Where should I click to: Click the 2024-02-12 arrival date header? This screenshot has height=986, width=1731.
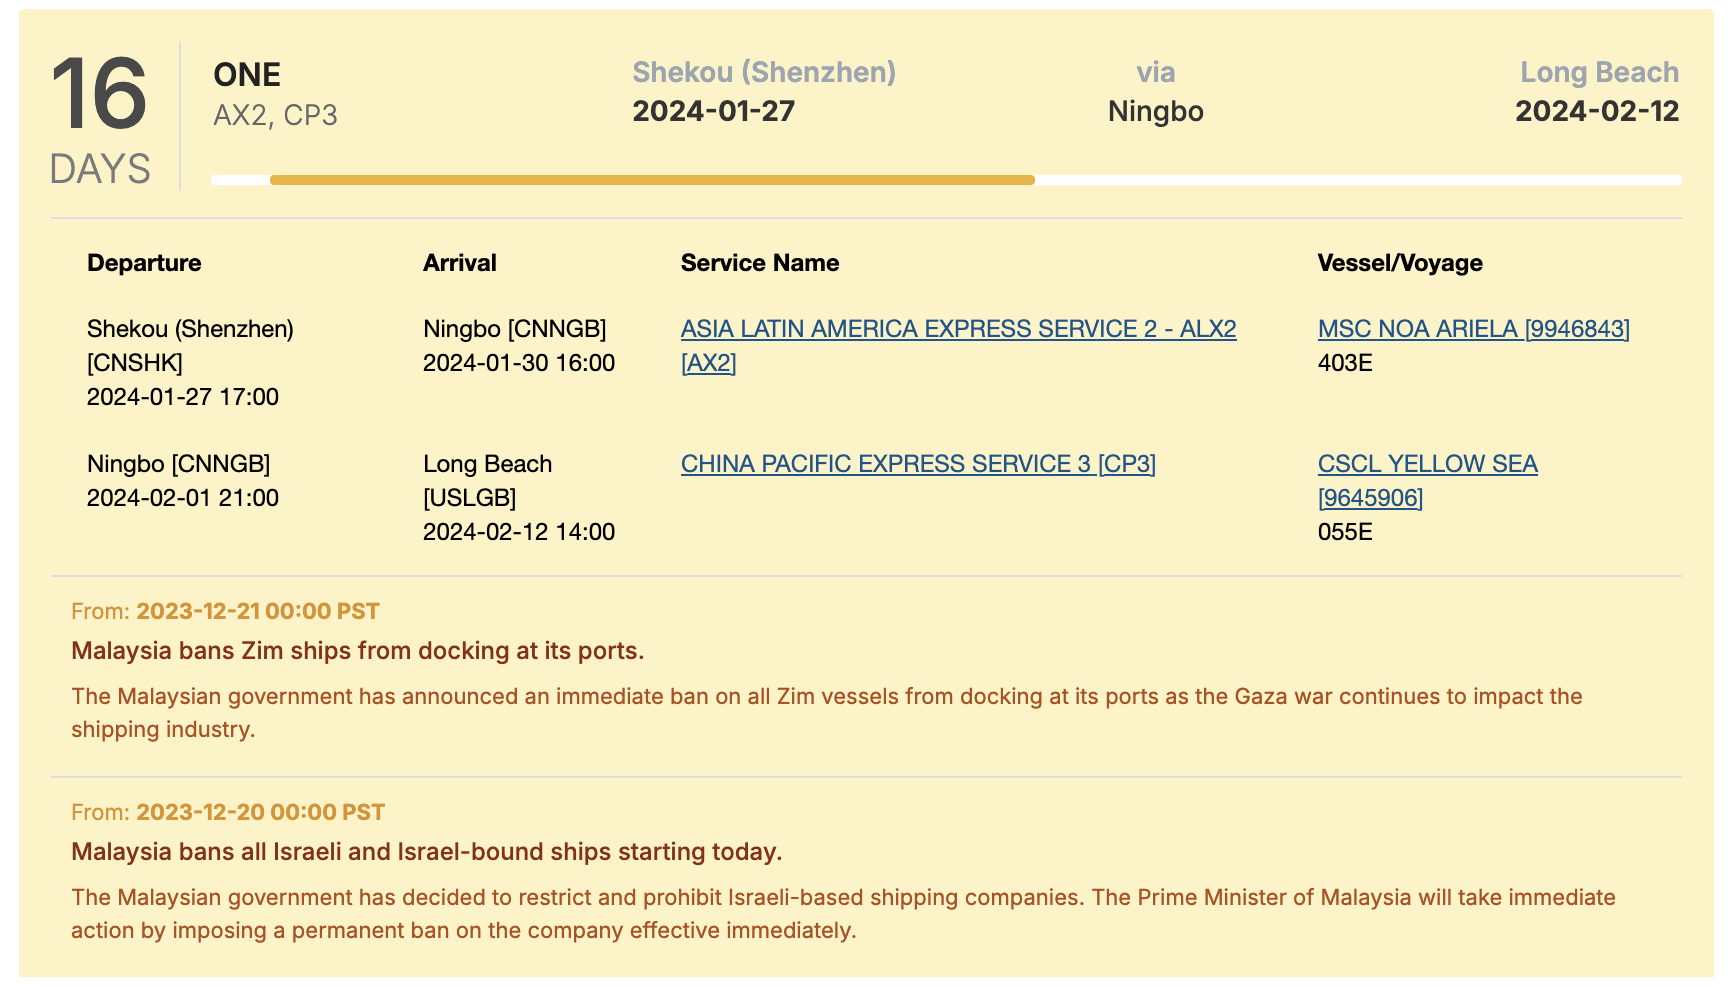(1597, 111)
